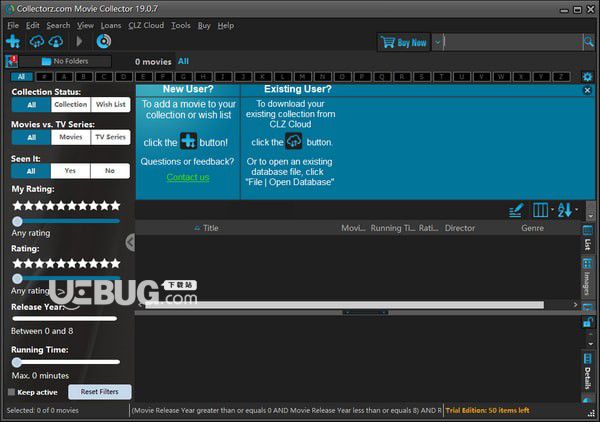Click the collection icon with red badge
Viewport: 600px width, 422px height.
[11, 61]
